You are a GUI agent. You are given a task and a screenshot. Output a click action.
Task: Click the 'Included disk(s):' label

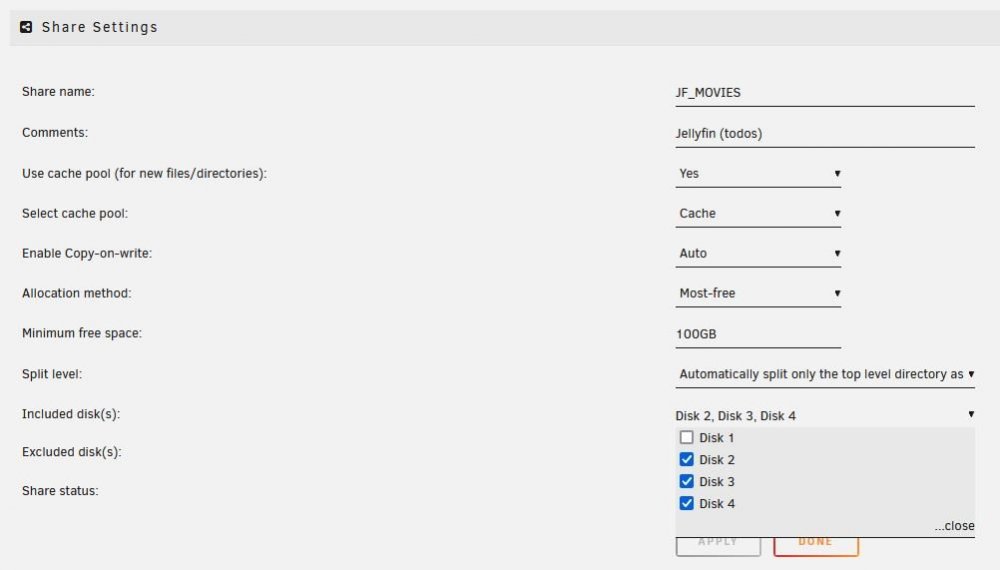pos(71,414)
